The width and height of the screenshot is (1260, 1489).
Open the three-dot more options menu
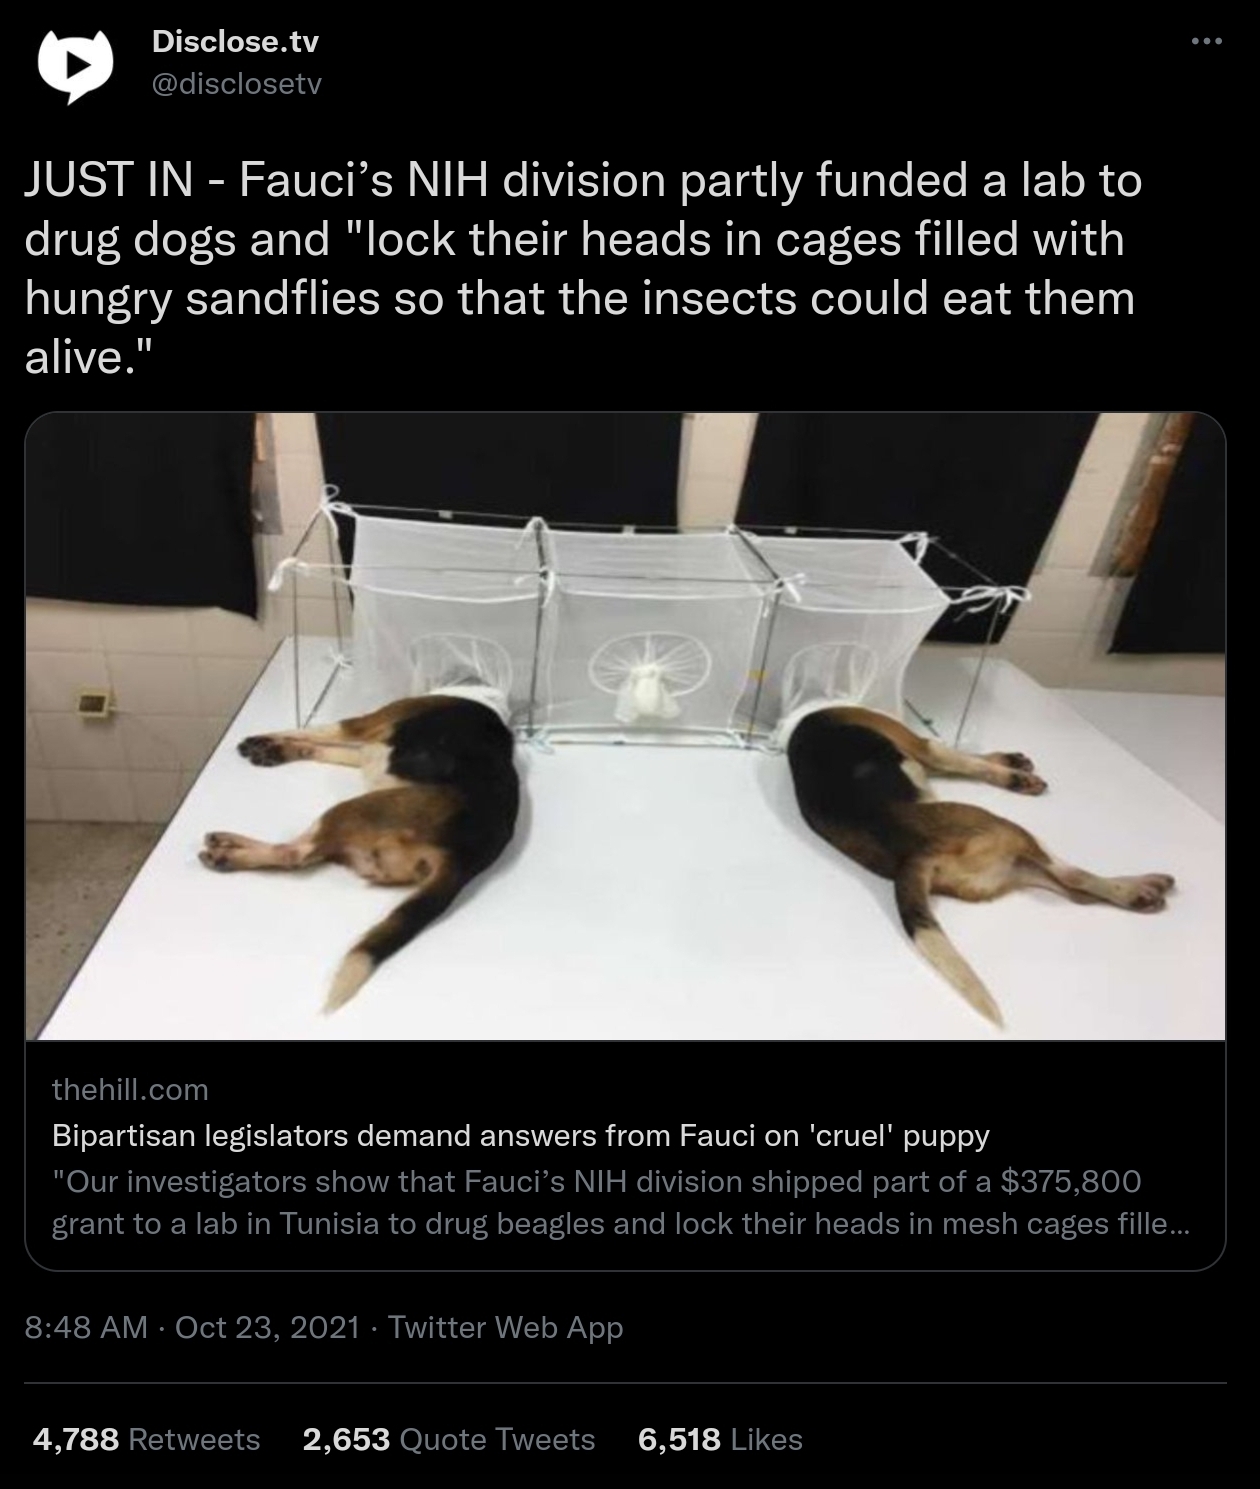click(x=1206, y=42)
